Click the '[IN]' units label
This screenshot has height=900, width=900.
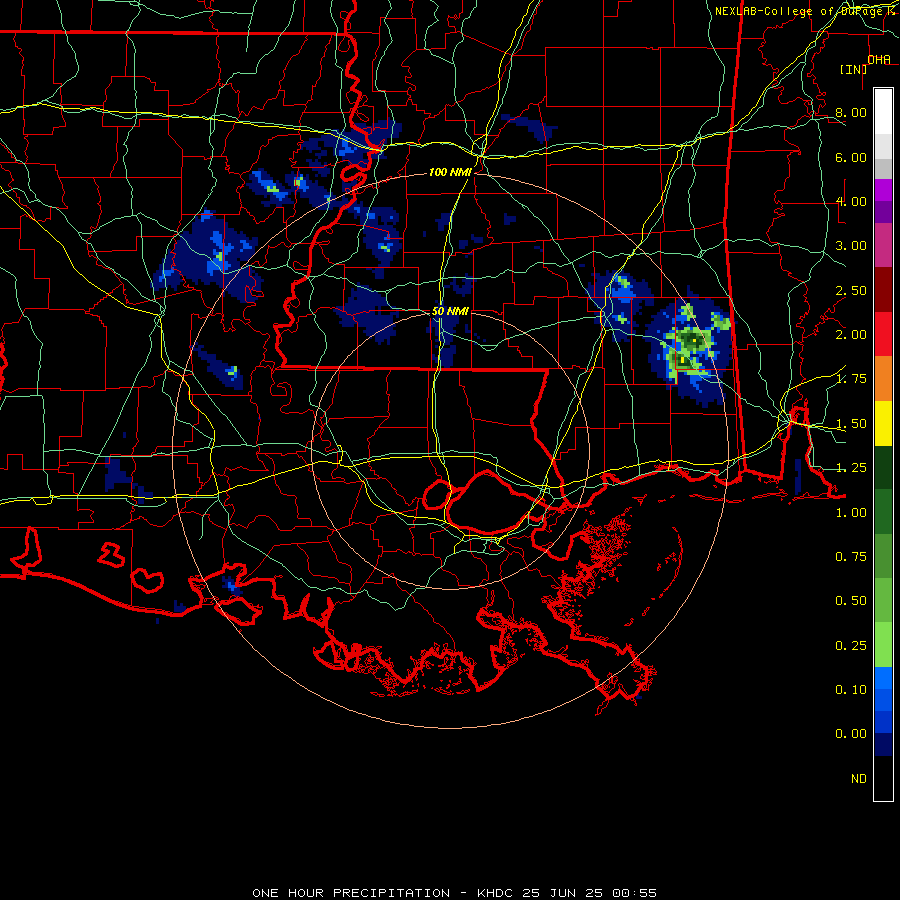tap(853, 69)
